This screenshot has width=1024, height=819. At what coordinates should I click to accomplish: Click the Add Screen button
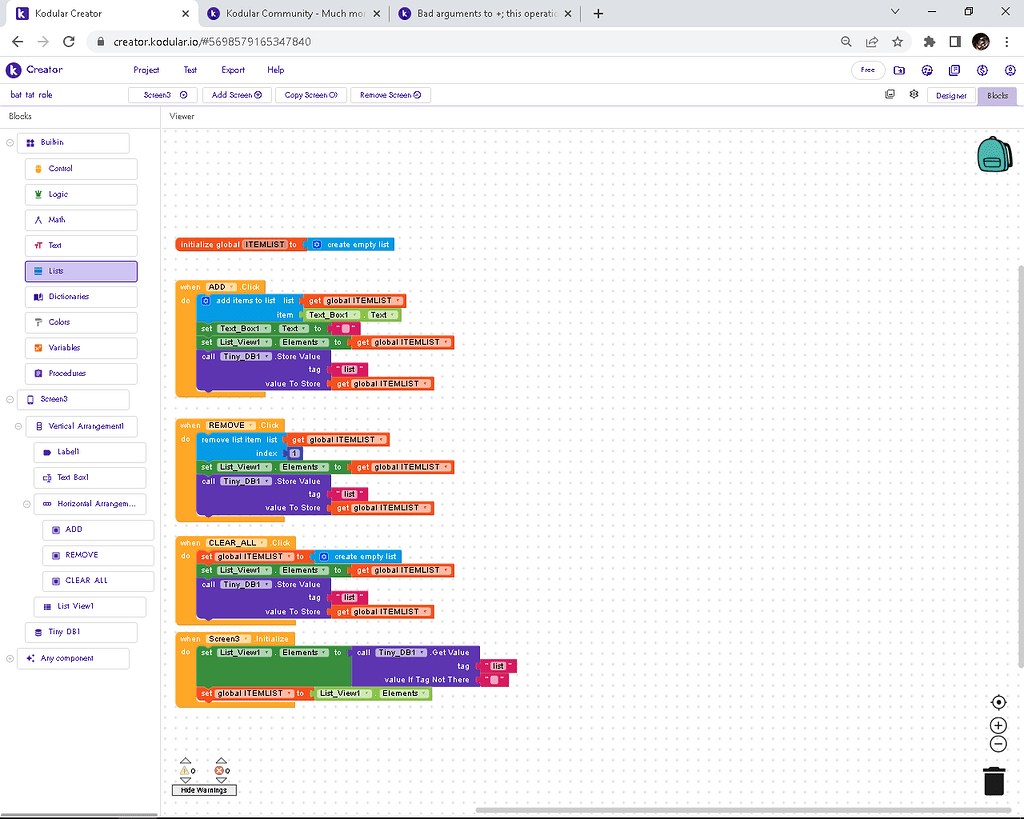point(236,95)
